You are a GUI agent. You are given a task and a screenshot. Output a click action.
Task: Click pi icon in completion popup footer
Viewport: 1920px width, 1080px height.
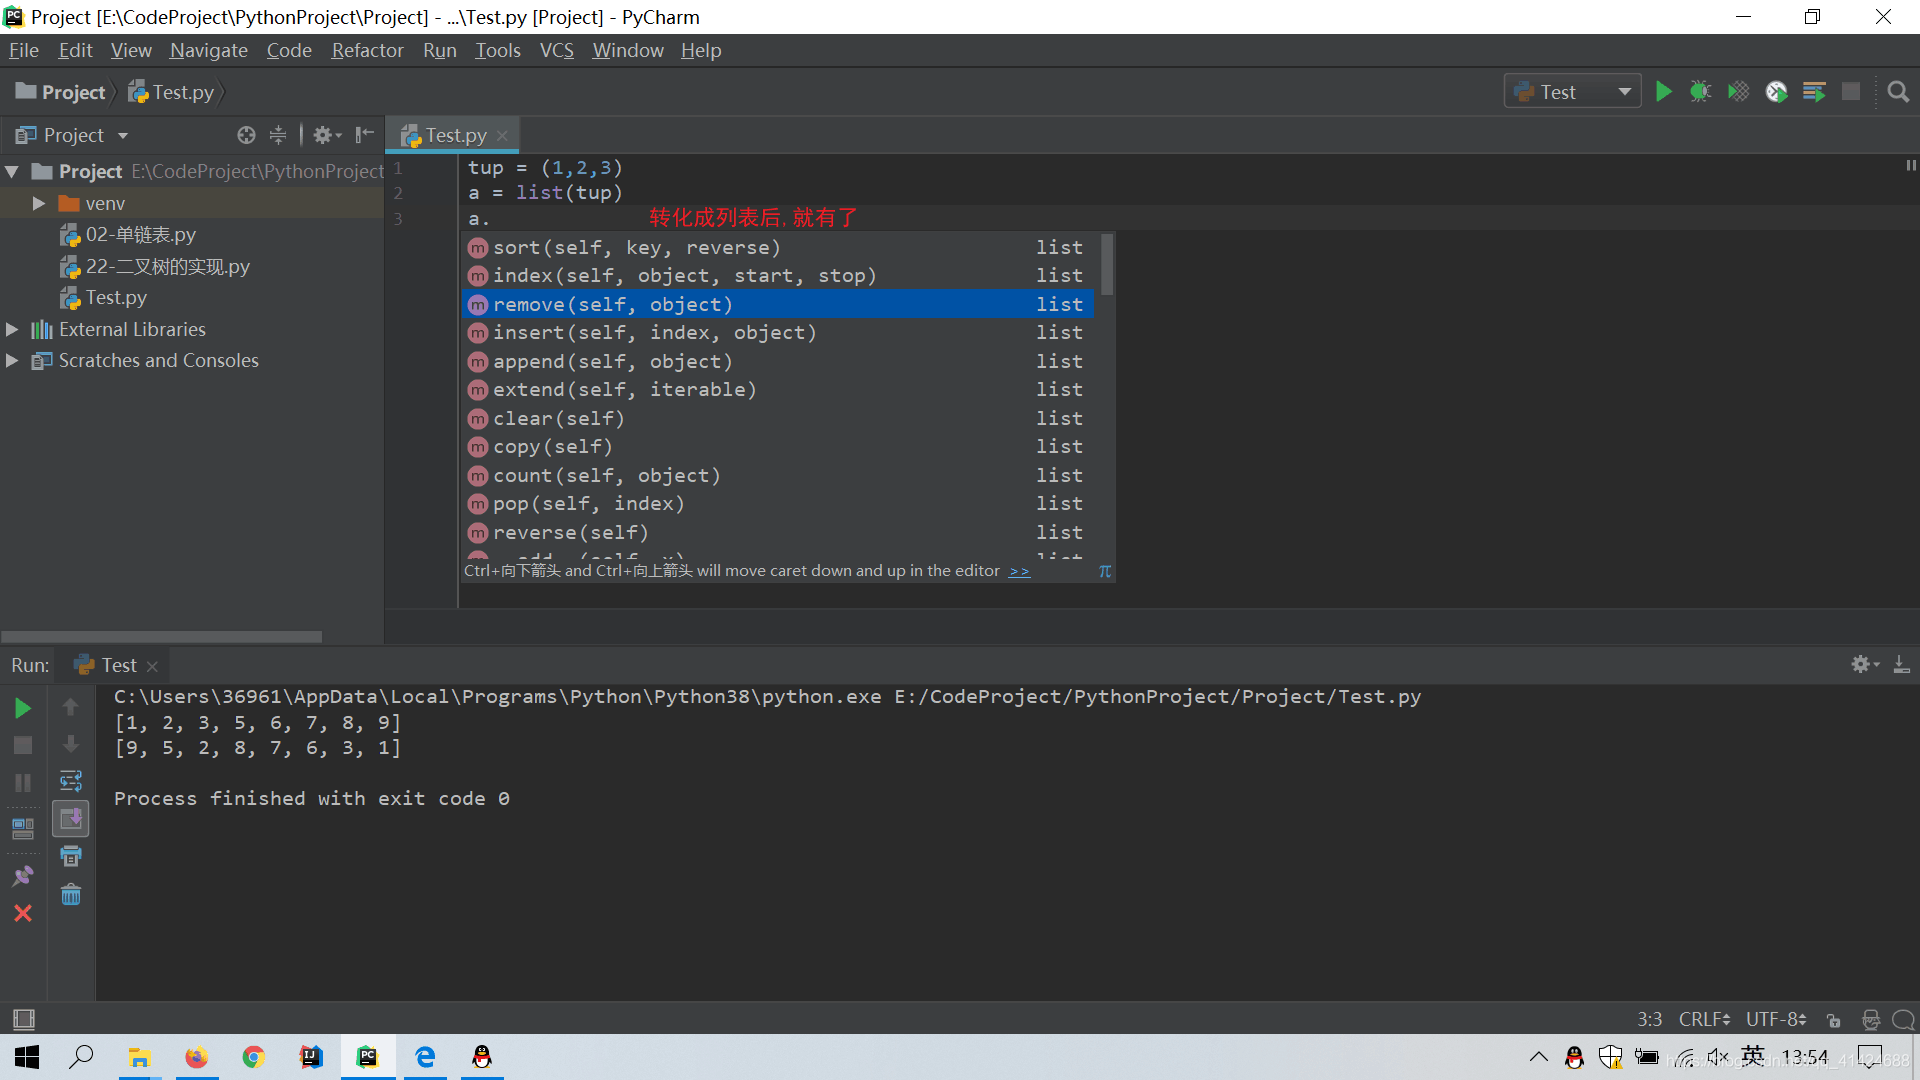pyautogui.click(x=1104, y=571)
